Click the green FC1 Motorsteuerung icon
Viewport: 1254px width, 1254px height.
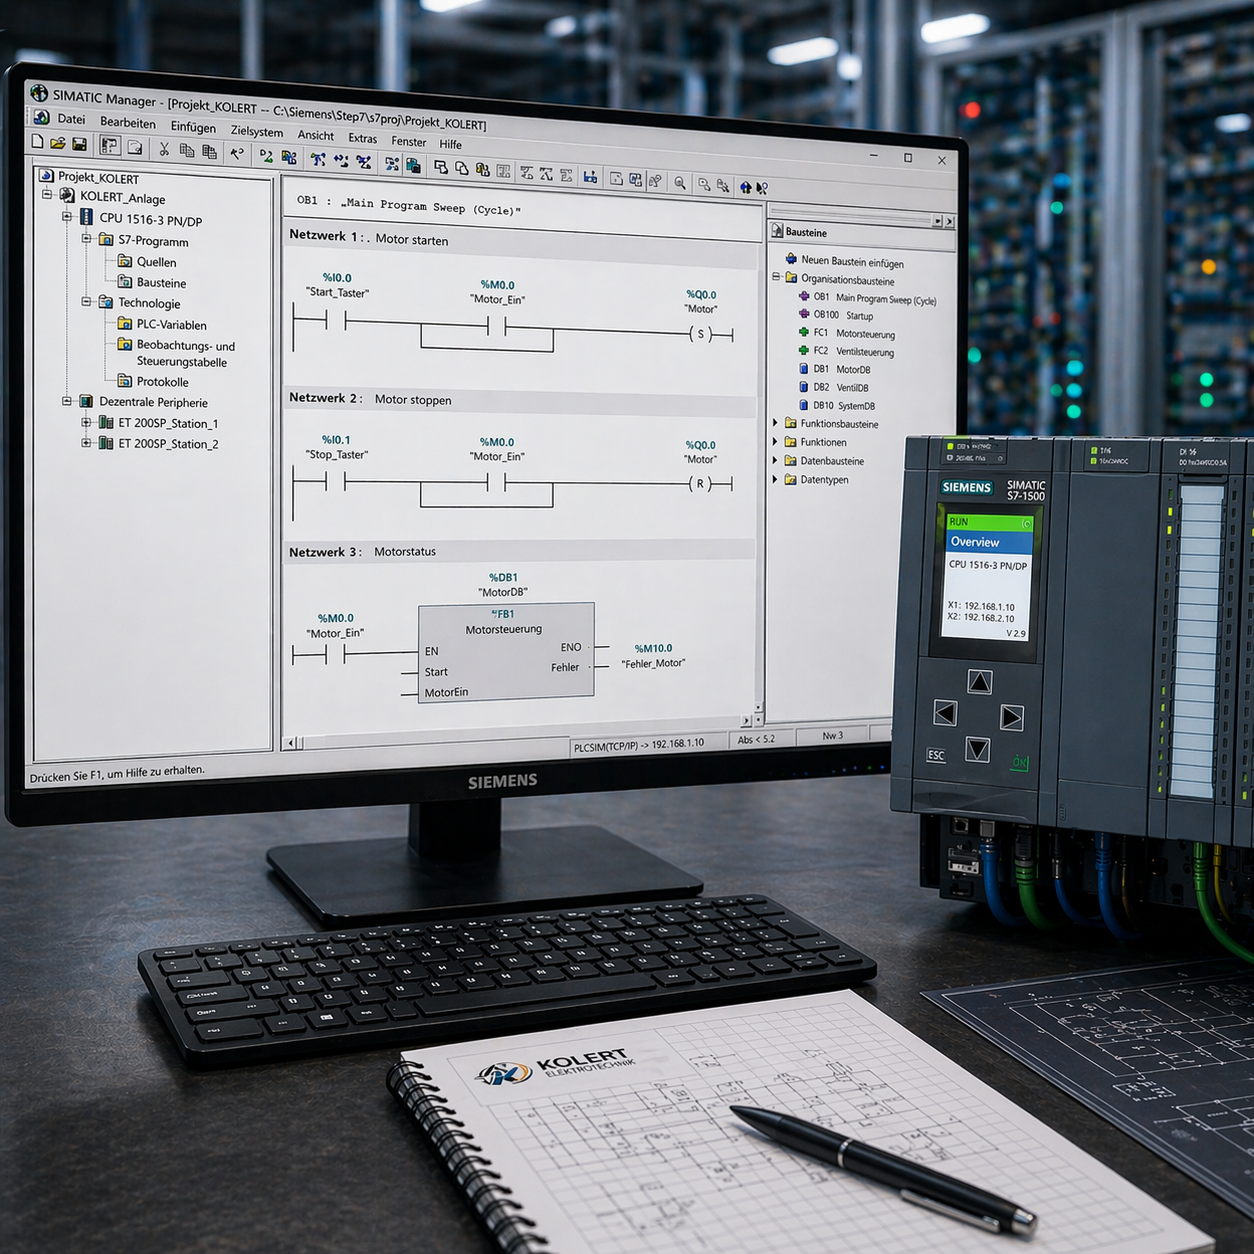pos(803,332)
